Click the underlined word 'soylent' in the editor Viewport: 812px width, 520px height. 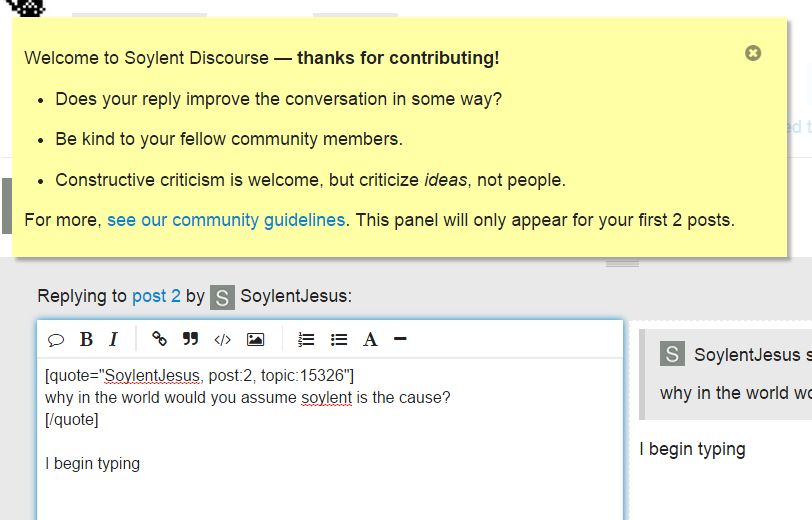pyautogui.click(x=326, y=398)
